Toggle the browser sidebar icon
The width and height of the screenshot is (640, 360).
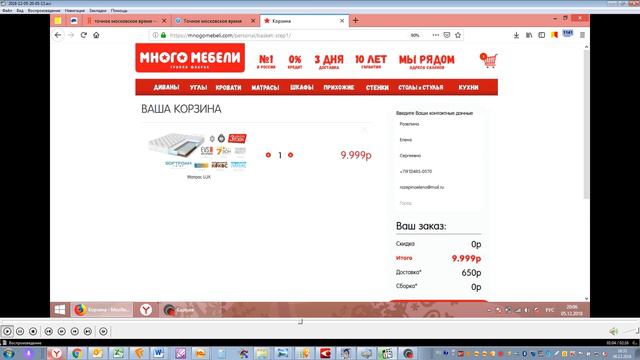click(x=542, y=36)
